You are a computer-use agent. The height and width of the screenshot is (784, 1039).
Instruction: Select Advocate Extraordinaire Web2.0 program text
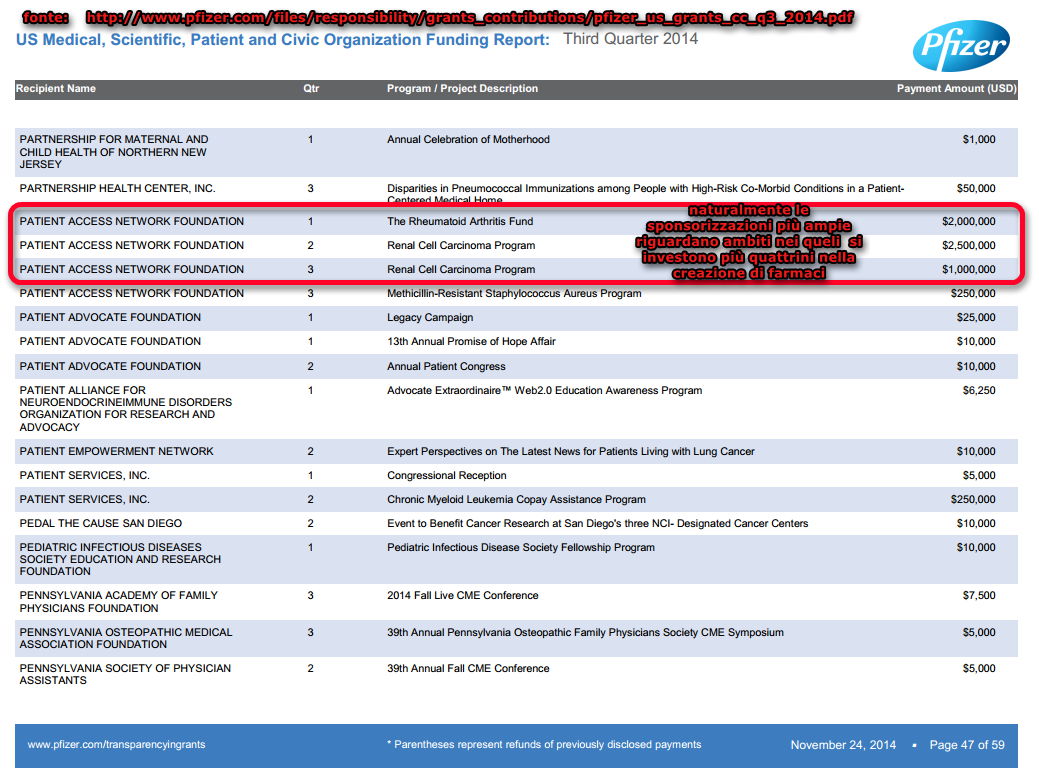point(545,390)
